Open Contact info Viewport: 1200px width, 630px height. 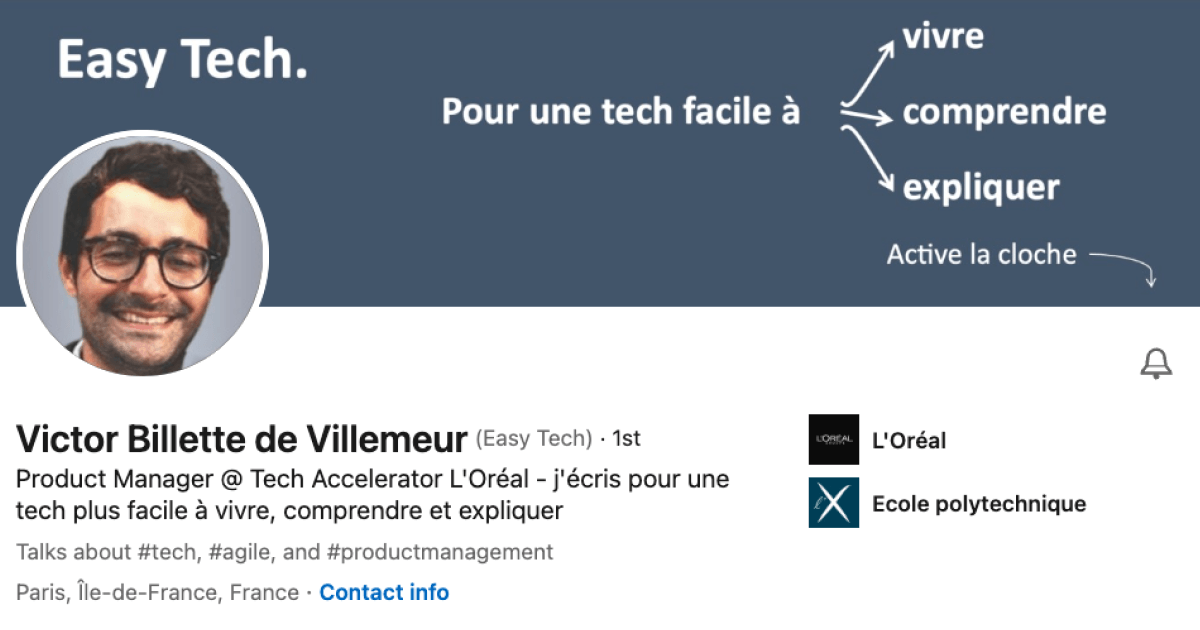click(384, 592)
